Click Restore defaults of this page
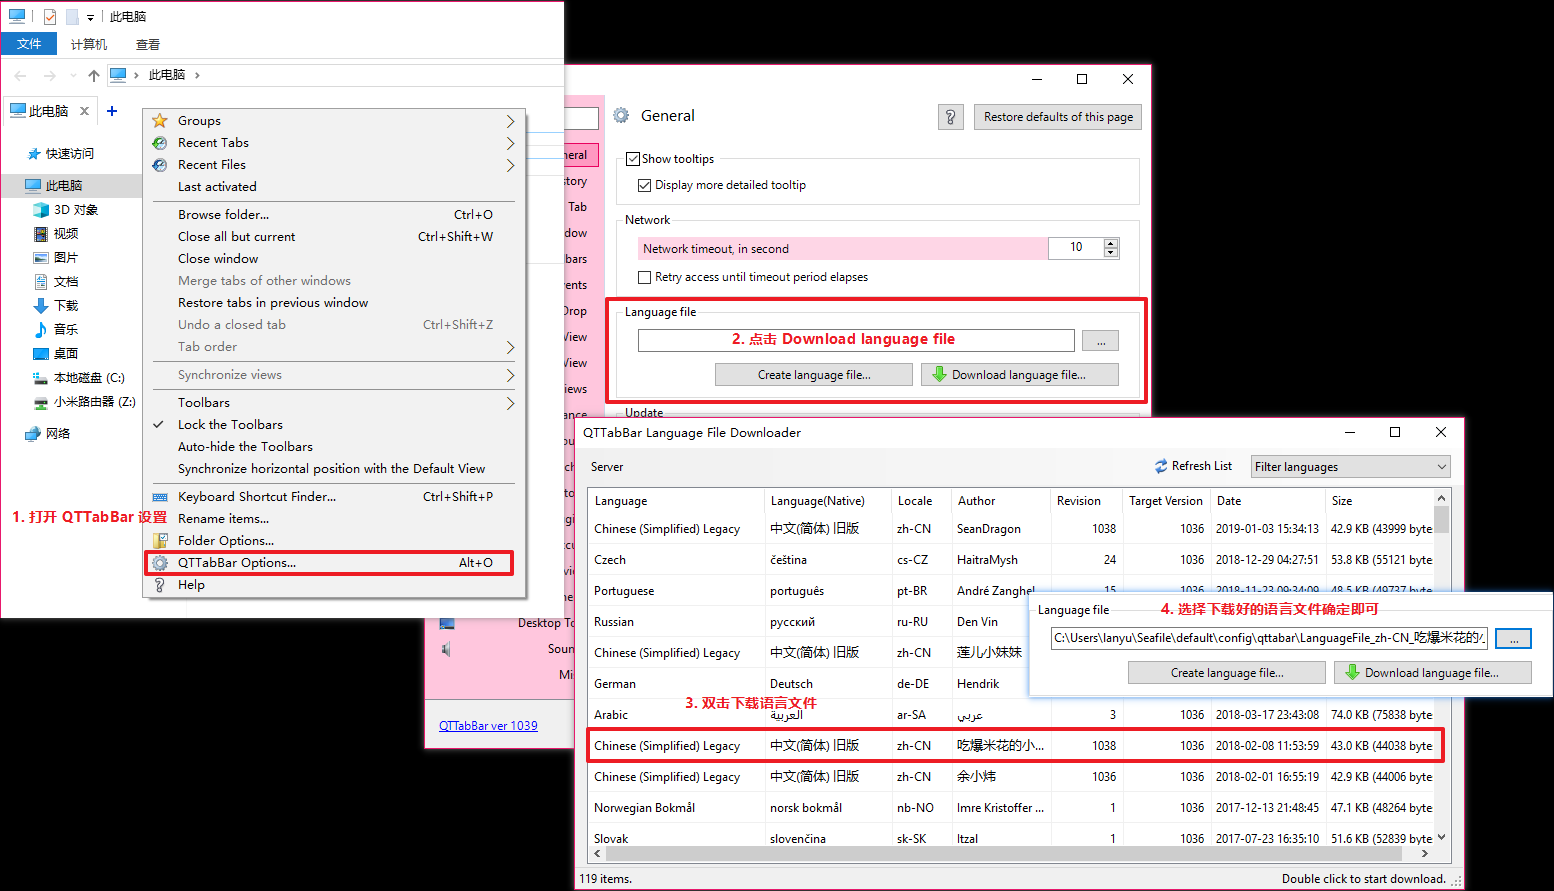The height and width of the screenshot is (891, 1554). tap(1058, 117)
